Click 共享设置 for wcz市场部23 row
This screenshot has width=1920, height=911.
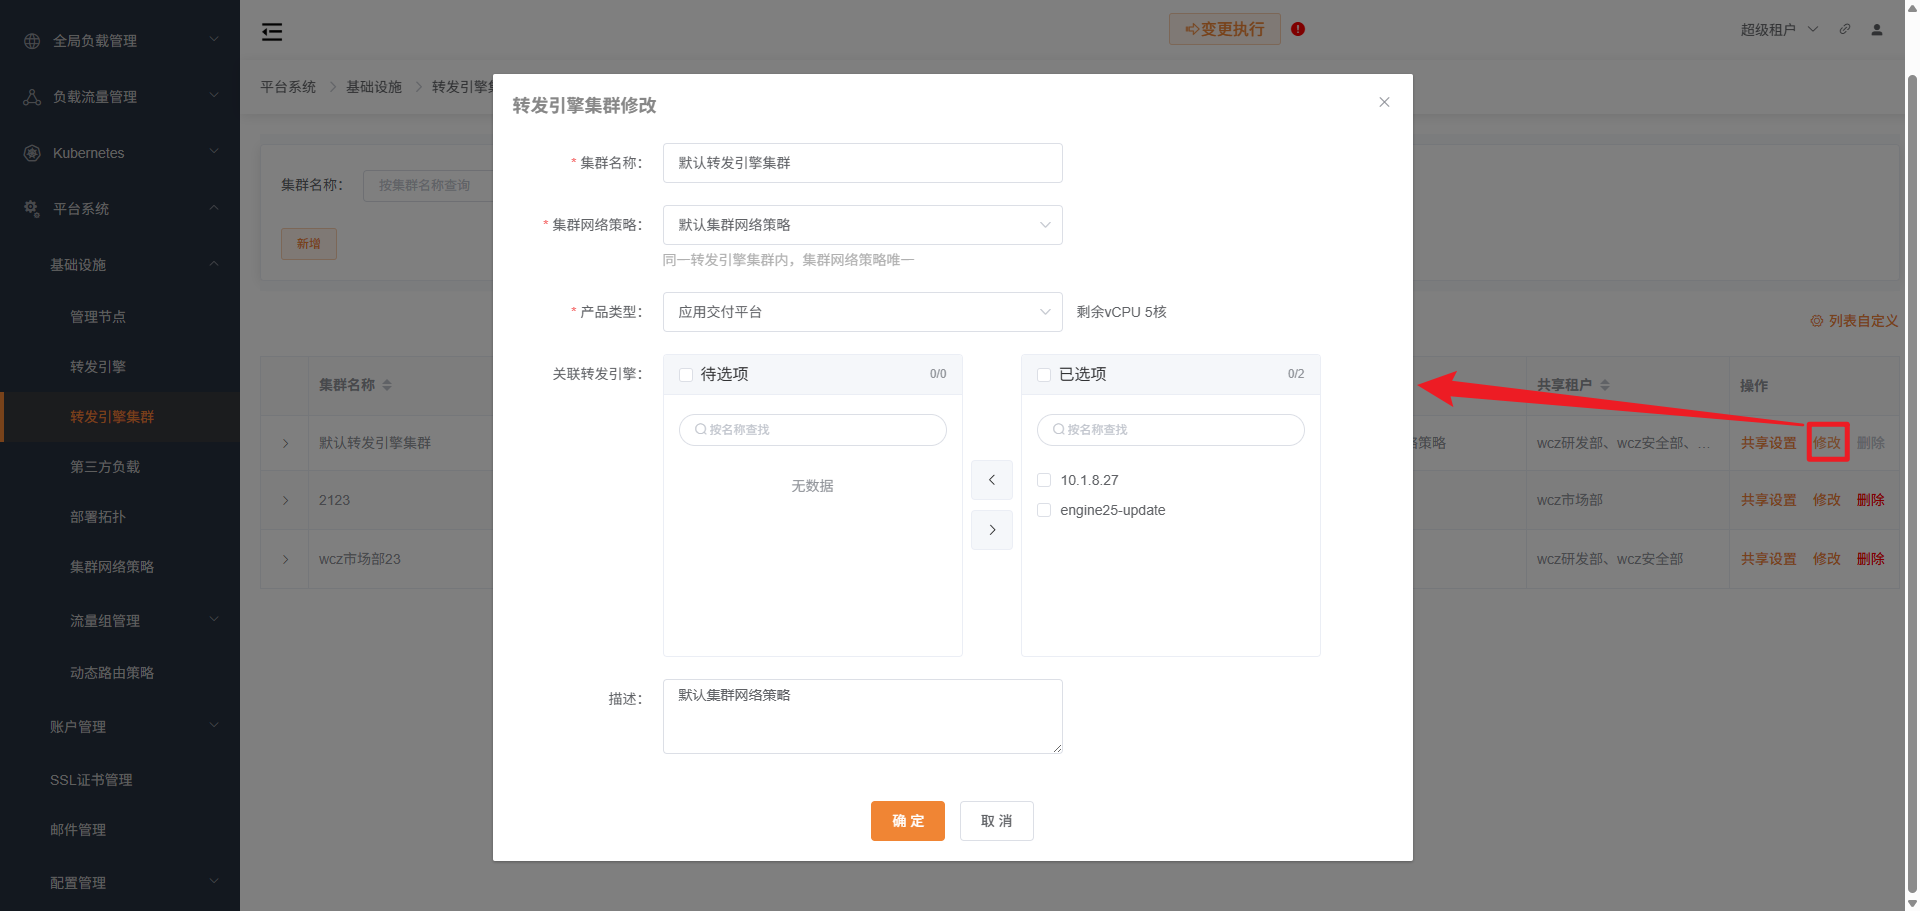[1768, 559]
